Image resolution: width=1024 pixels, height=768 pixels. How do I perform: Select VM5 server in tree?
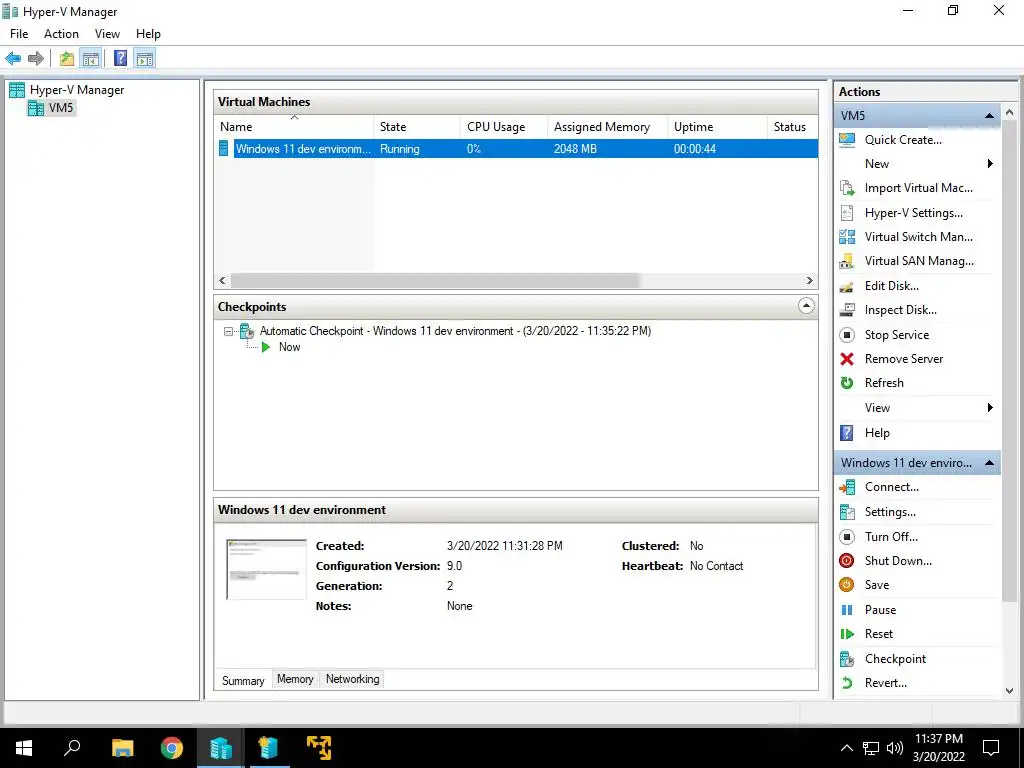pyautogui.click(x=61, y=108)
